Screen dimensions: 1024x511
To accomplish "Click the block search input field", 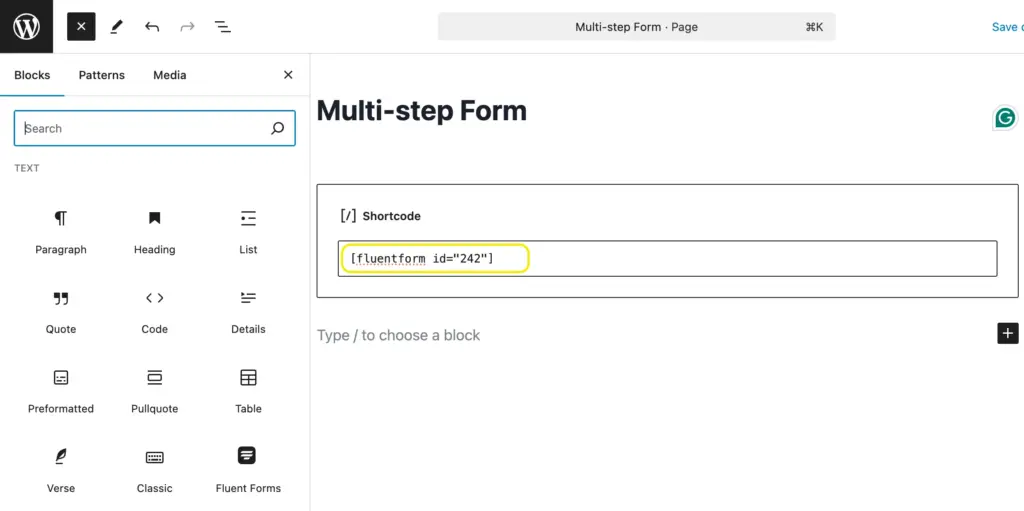I will [x=145, y=128].
